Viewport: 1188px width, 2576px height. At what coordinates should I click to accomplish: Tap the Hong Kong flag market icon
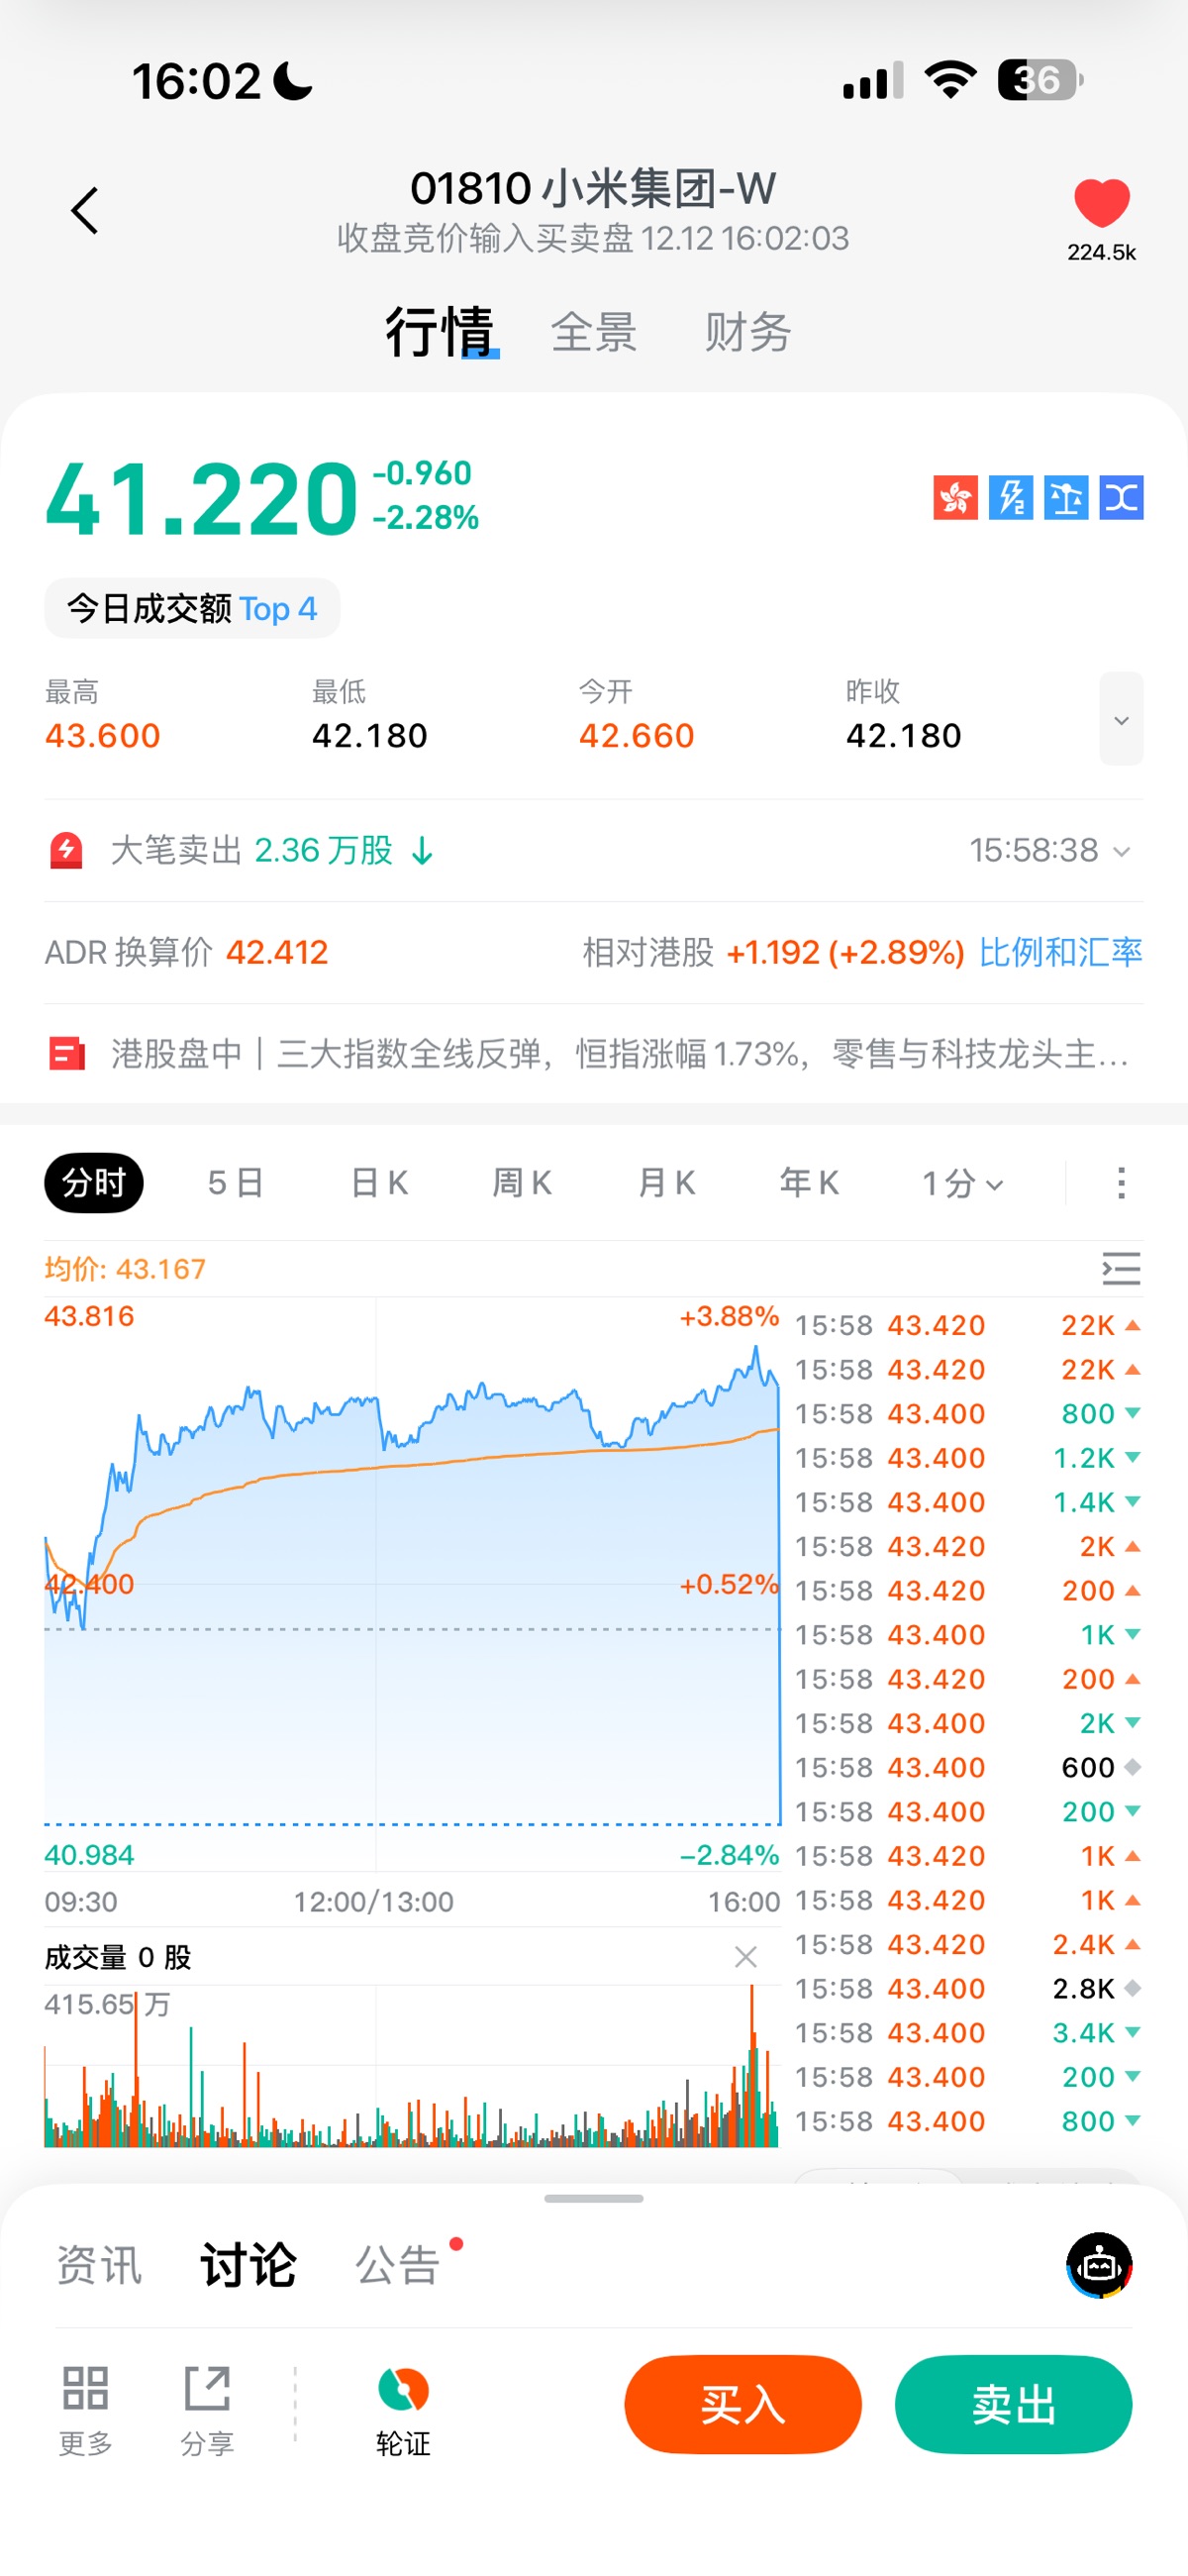[x=955, y=497]
